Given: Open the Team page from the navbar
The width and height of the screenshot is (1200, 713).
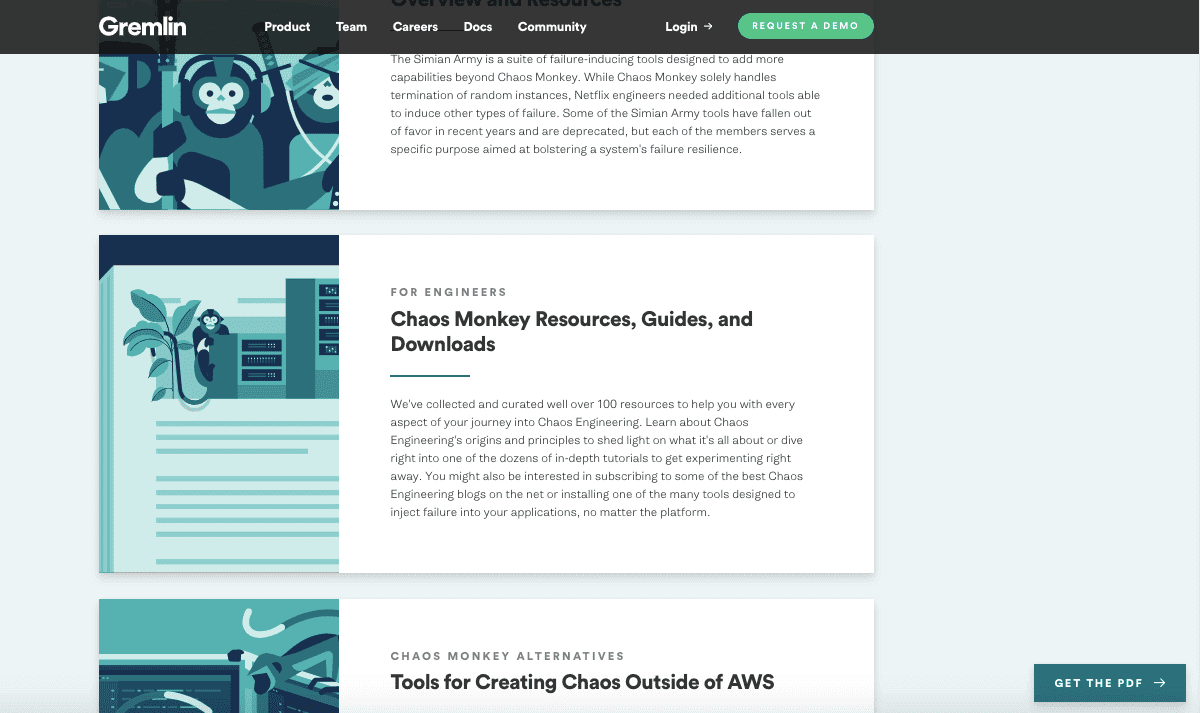Looking at the screenshot, I should pos(351,27).
